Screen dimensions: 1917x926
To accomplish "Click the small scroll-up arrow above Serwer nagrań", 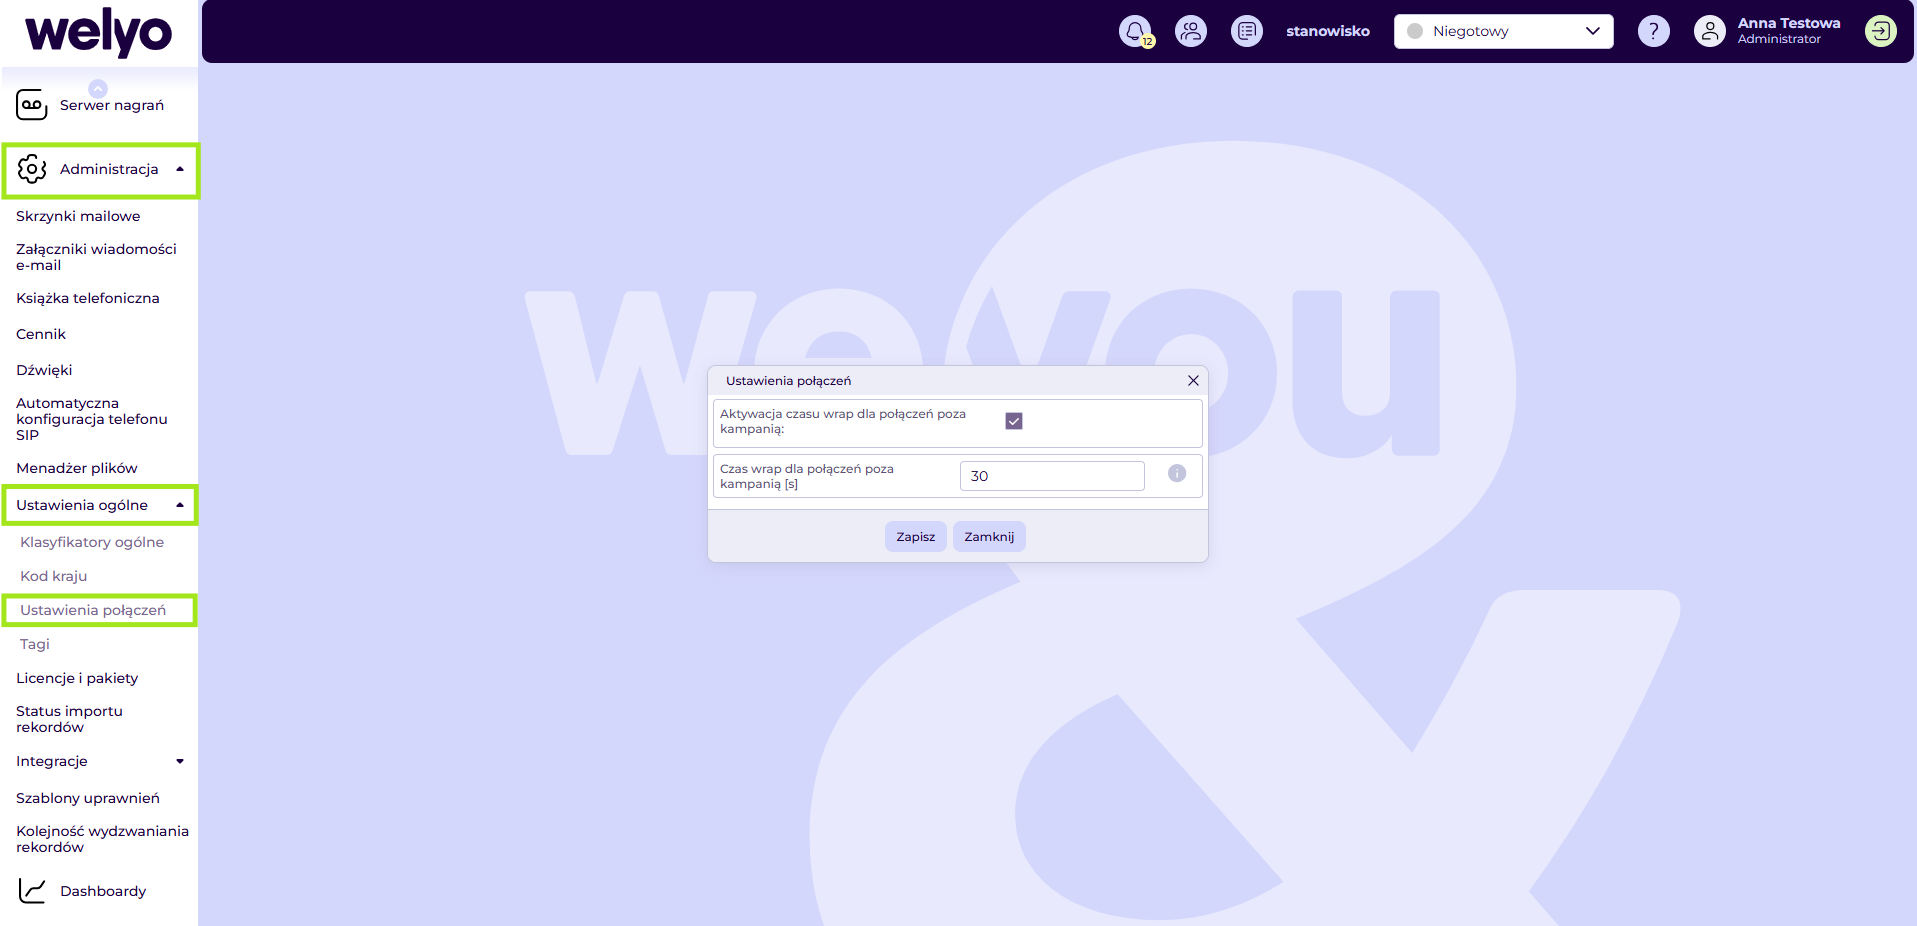I will tap(98, 88).
